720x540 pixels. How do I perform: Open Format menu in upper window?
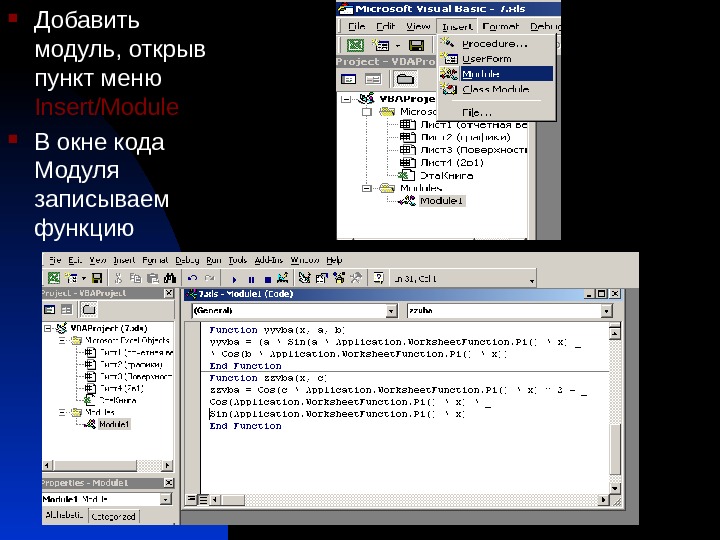point(501,27)
